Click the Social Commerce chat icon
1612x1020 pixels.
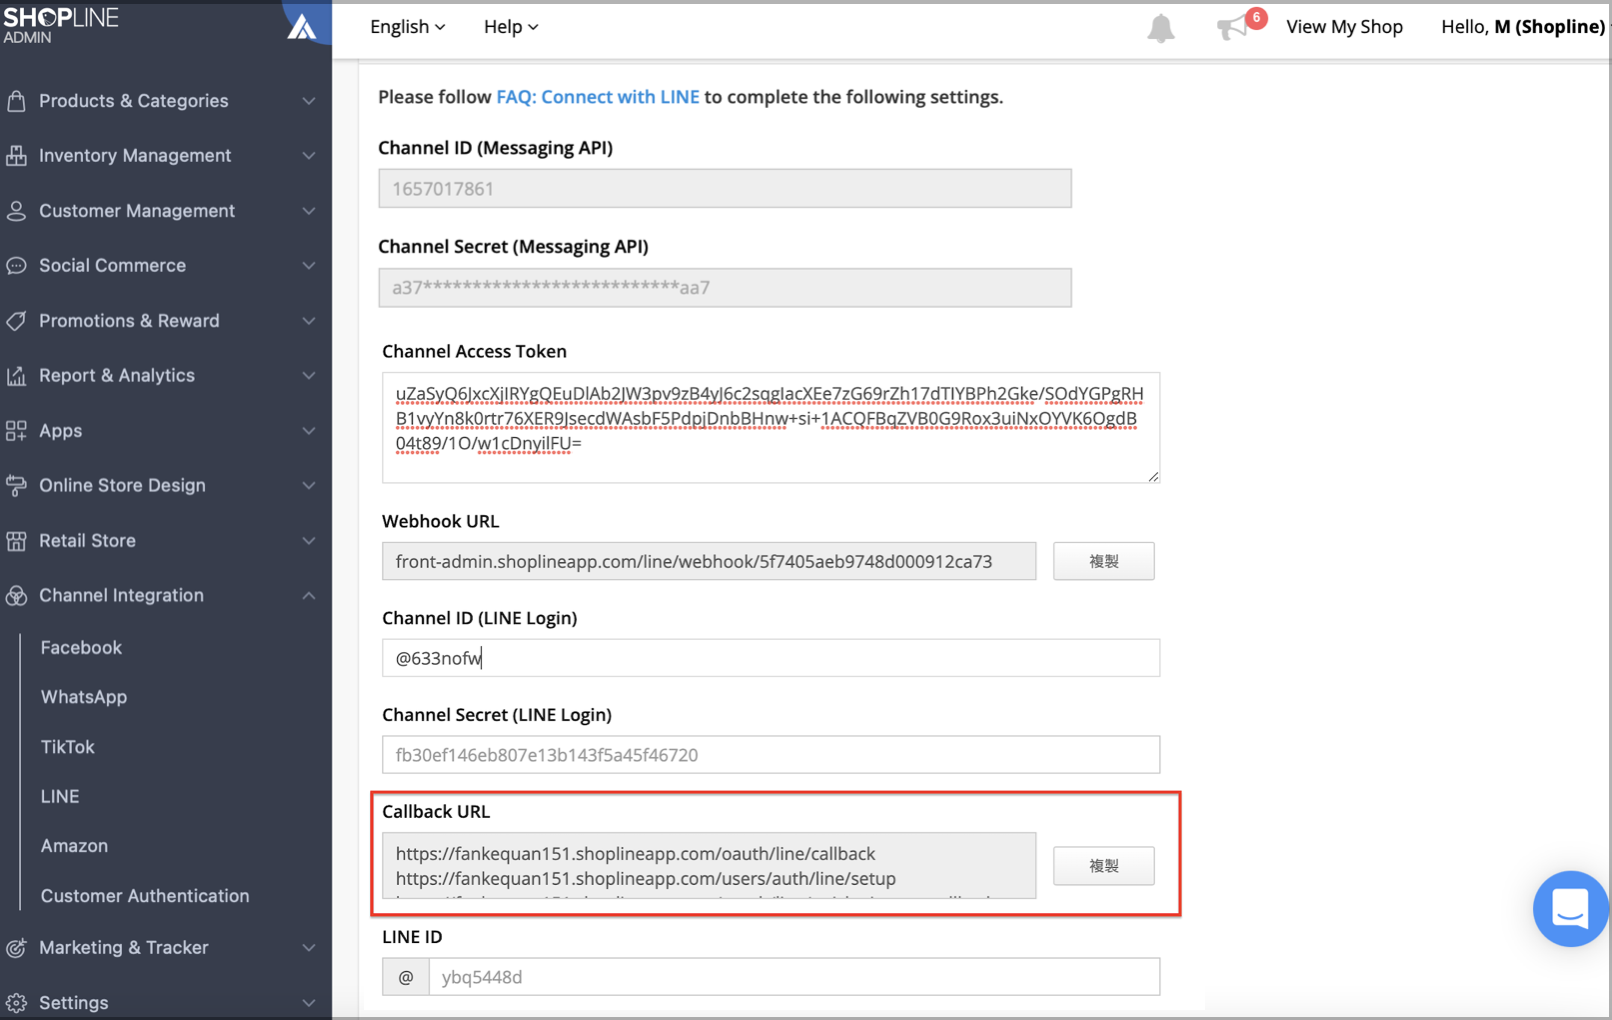click(16, 266)
